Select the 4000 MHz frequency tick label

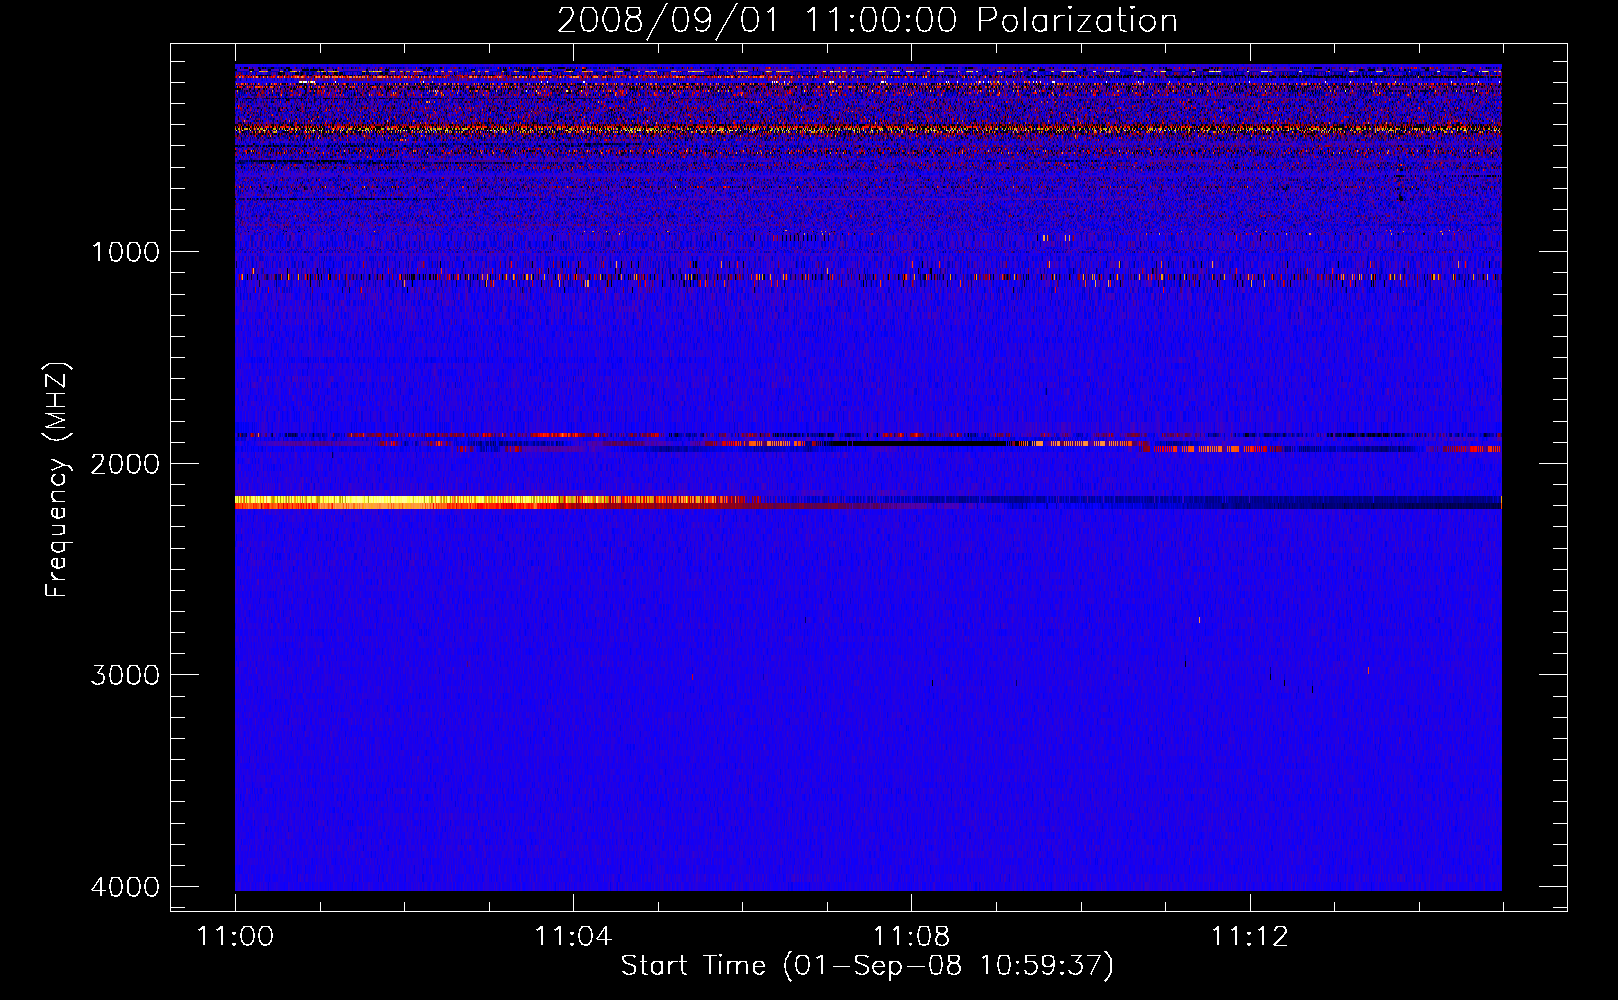pos(125,887)
